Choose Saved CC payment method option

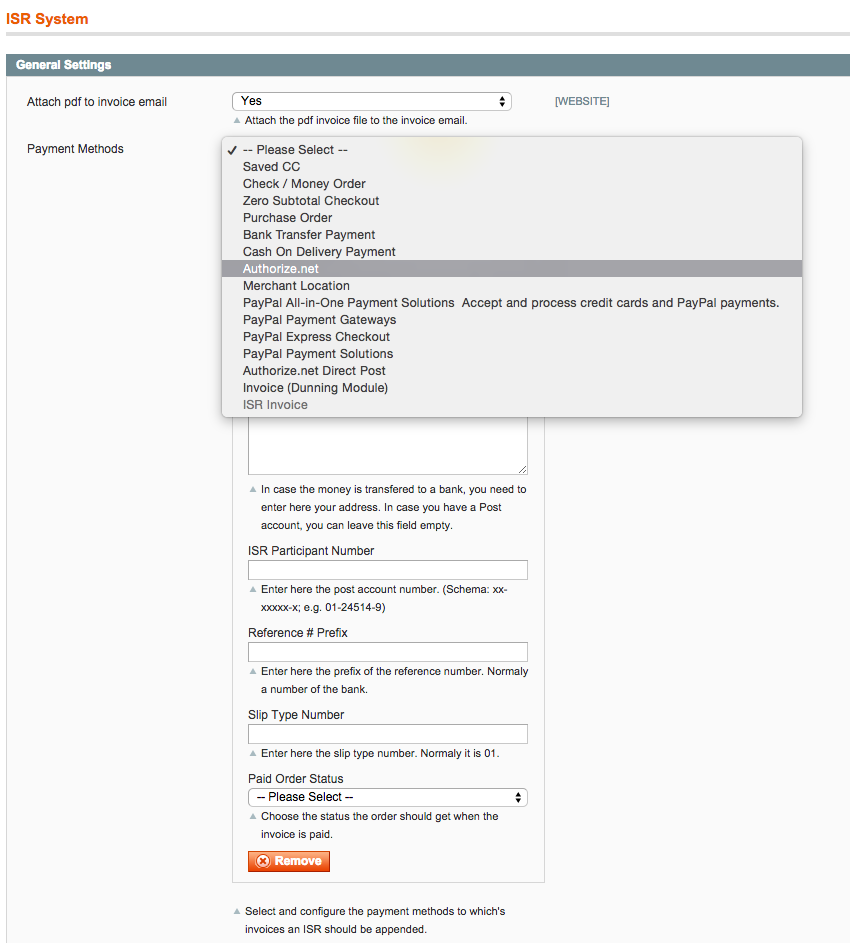coord(271,167)
